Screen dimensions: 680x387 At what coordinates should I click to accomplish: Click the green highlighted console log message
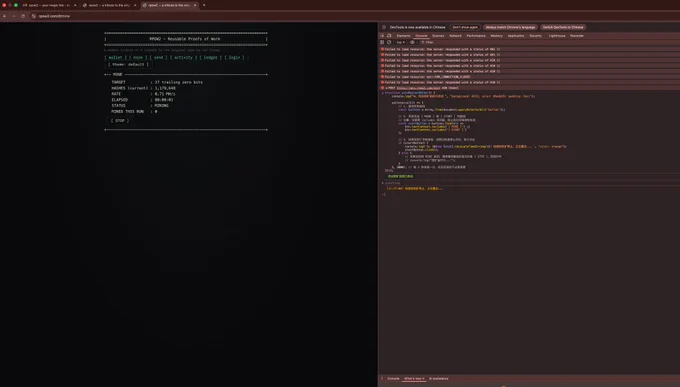pos(400,177)
